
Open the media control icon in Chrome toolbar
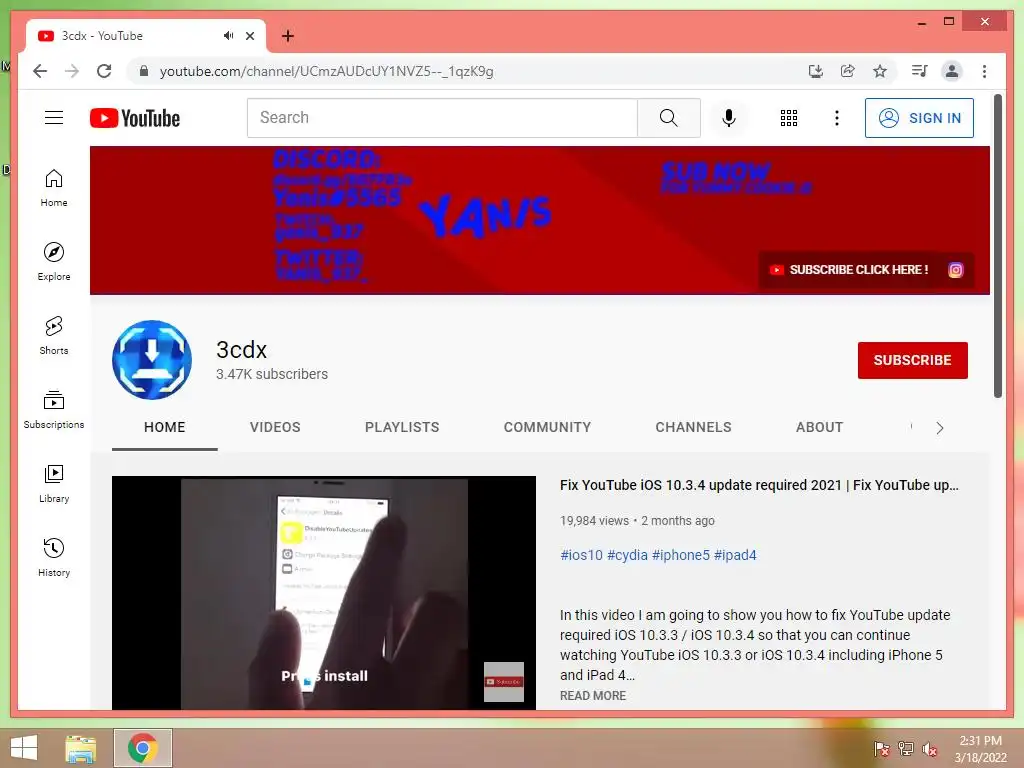[920, 71]
